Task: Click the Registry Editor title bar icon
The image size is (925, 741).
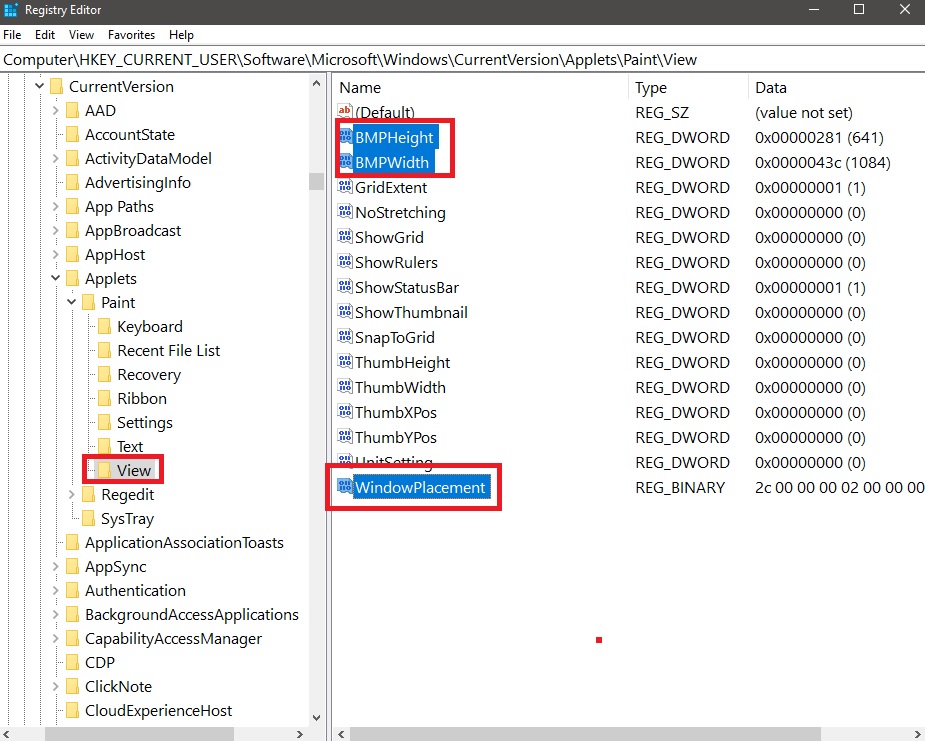Action: [11, 11]
